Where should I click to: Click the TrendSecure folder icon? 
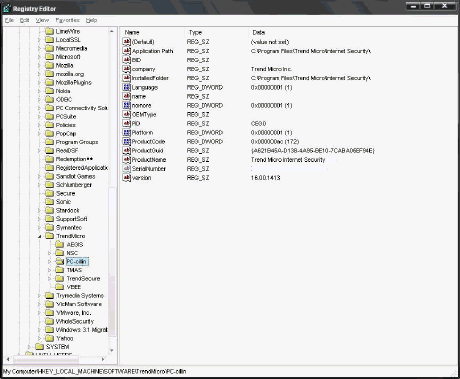tap(60, 279)
